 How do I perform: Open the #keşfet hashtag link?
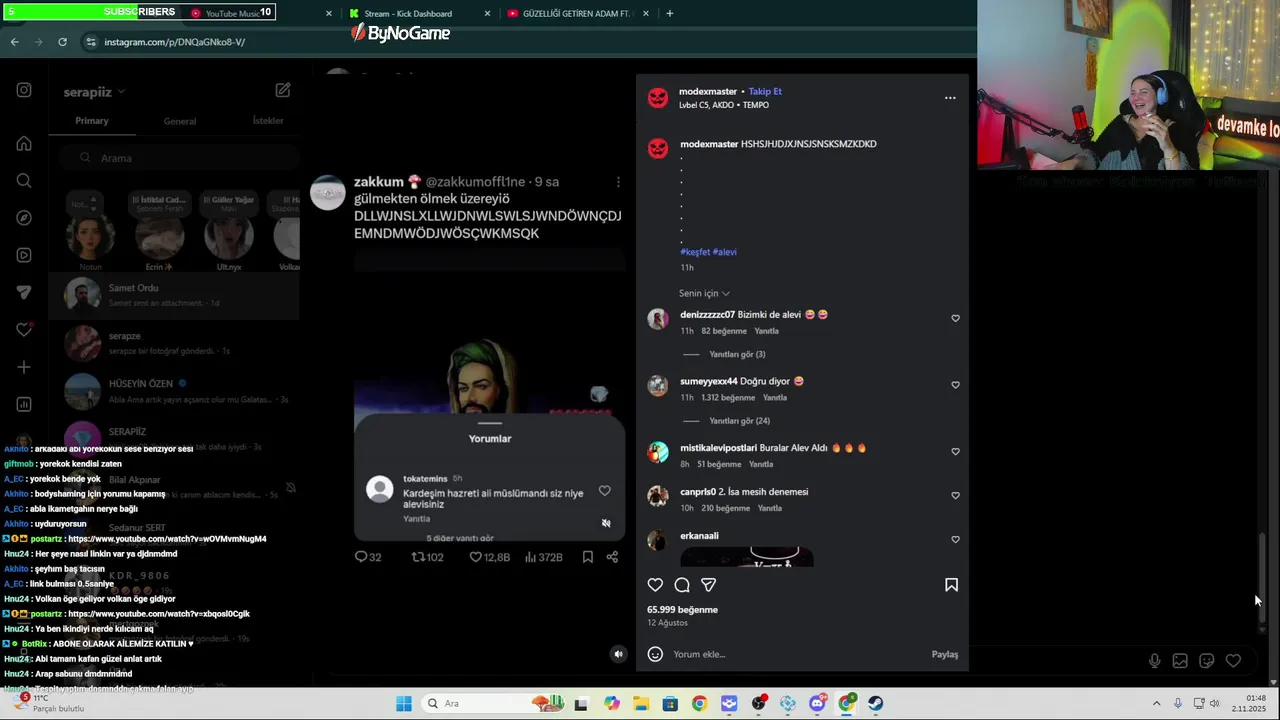[695, 252]
